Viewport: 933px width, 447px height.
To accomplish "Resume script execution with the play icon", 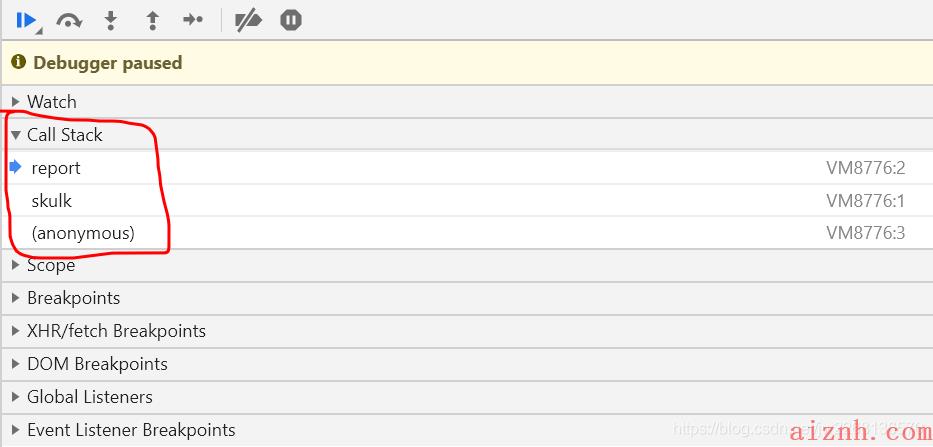I will (26, 20).
